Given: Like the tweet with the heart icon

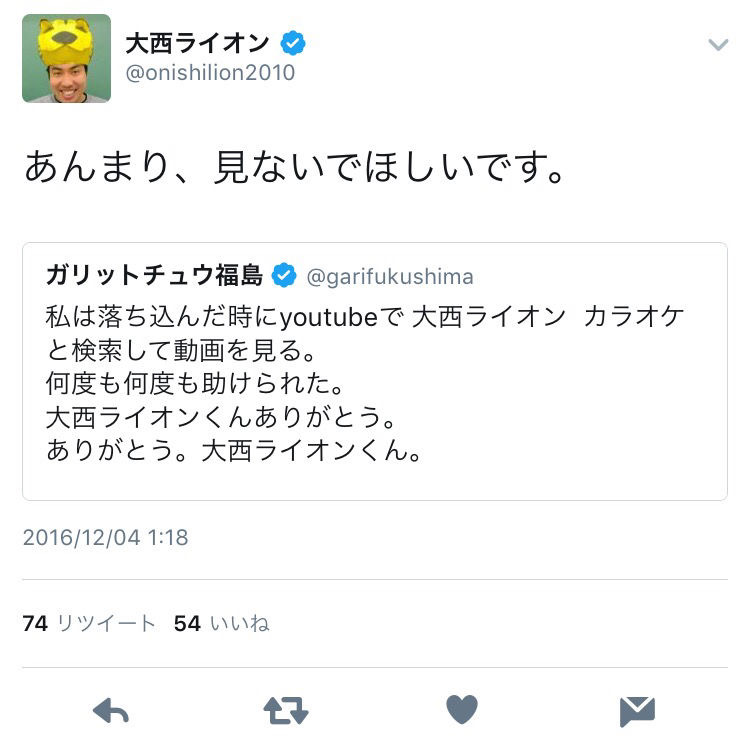Looking at the screenshot, I should 462,709.
